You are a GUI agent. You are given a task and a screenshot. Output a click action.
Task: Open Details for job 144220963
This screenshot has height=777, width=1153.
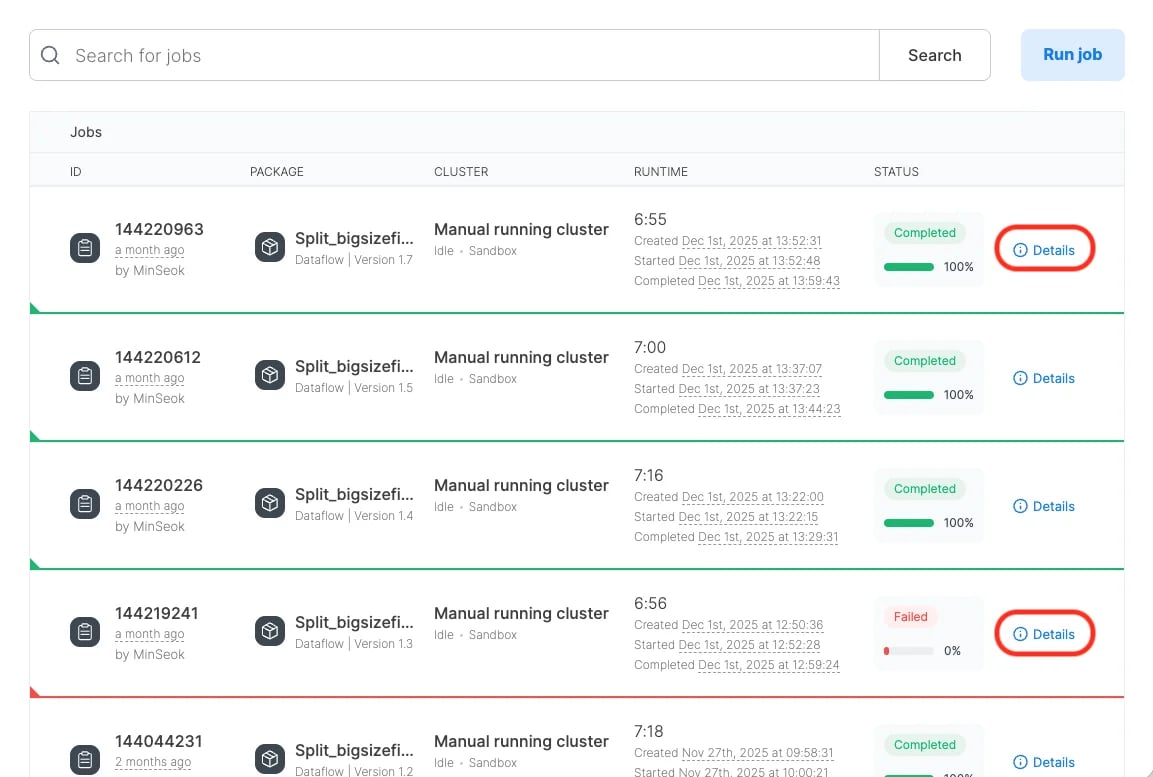point(1044,250)
